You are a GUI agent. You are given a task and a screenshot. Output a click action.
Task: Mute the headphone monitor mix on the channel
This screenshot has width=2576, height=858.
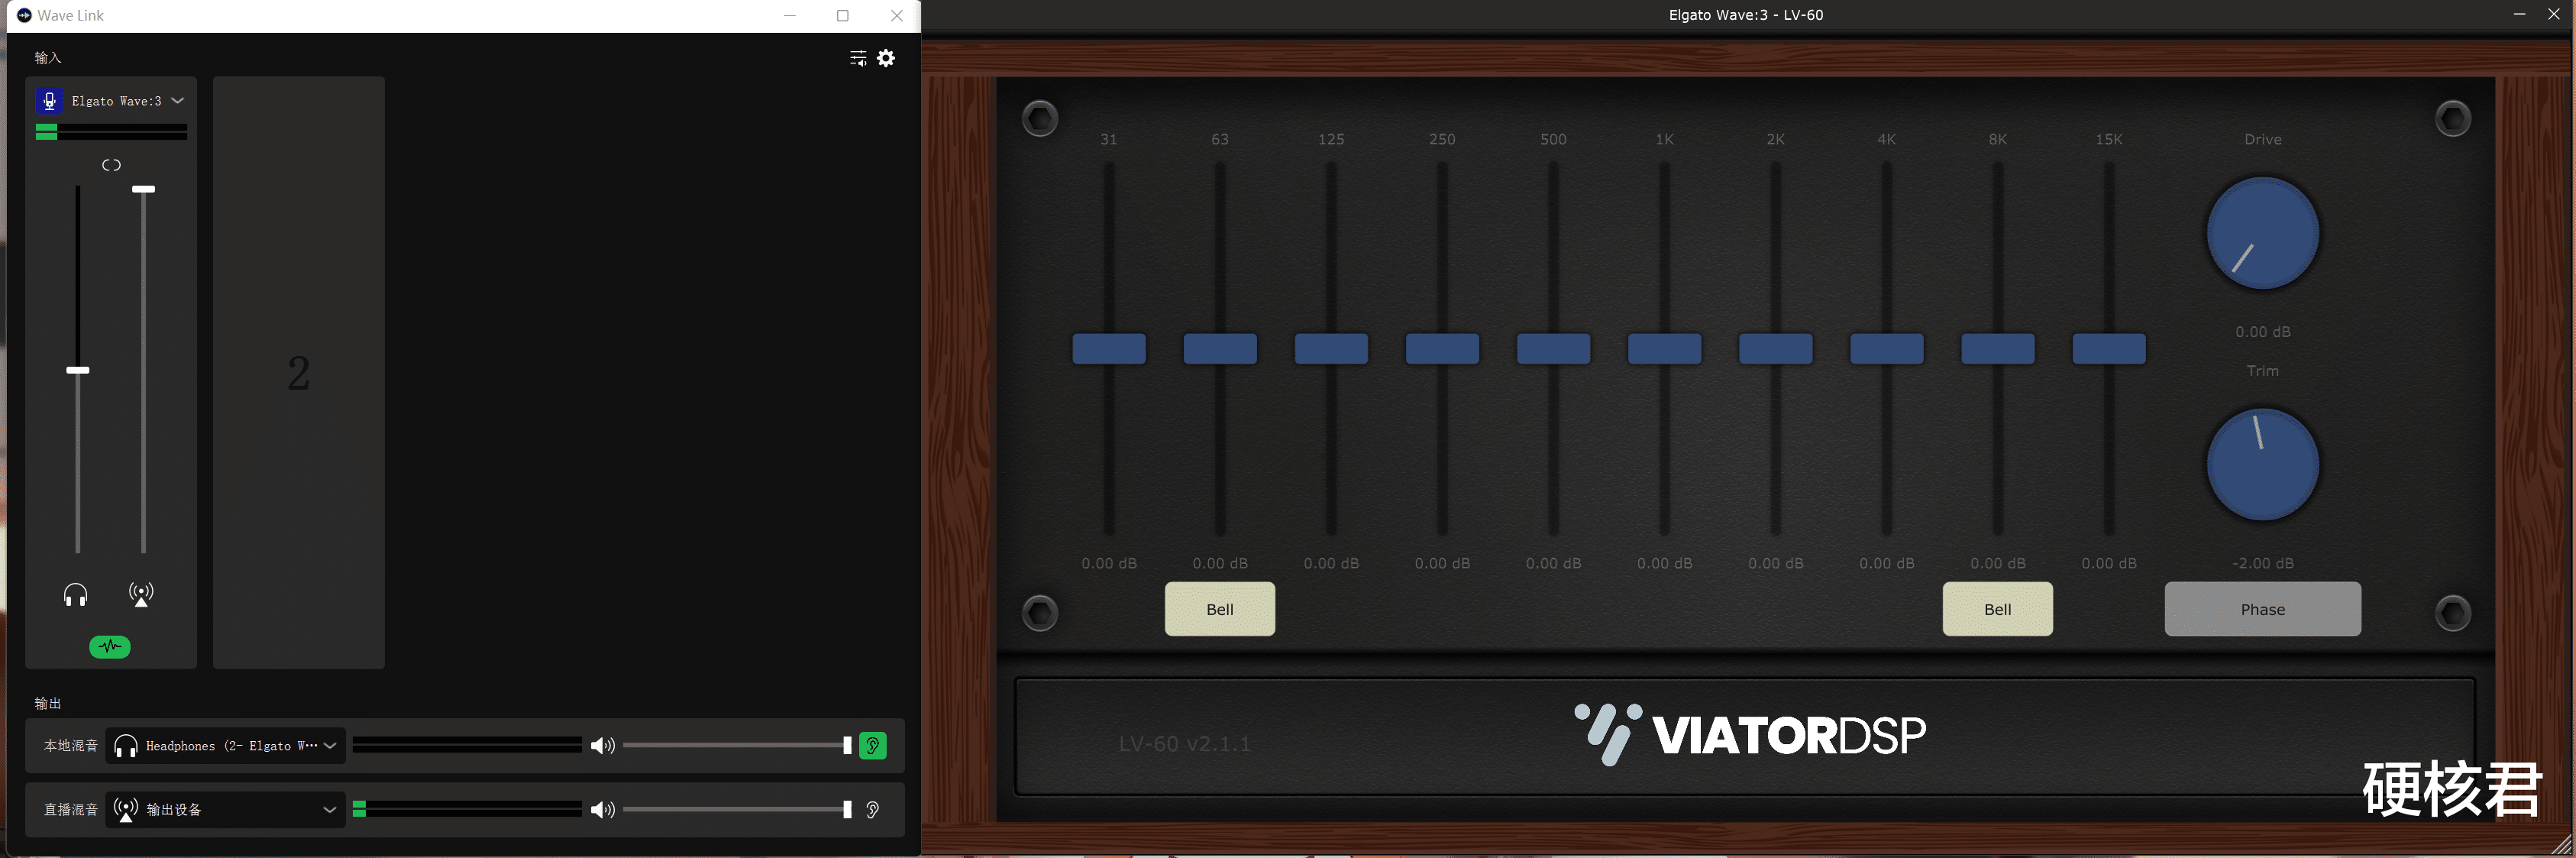(75, 596)
